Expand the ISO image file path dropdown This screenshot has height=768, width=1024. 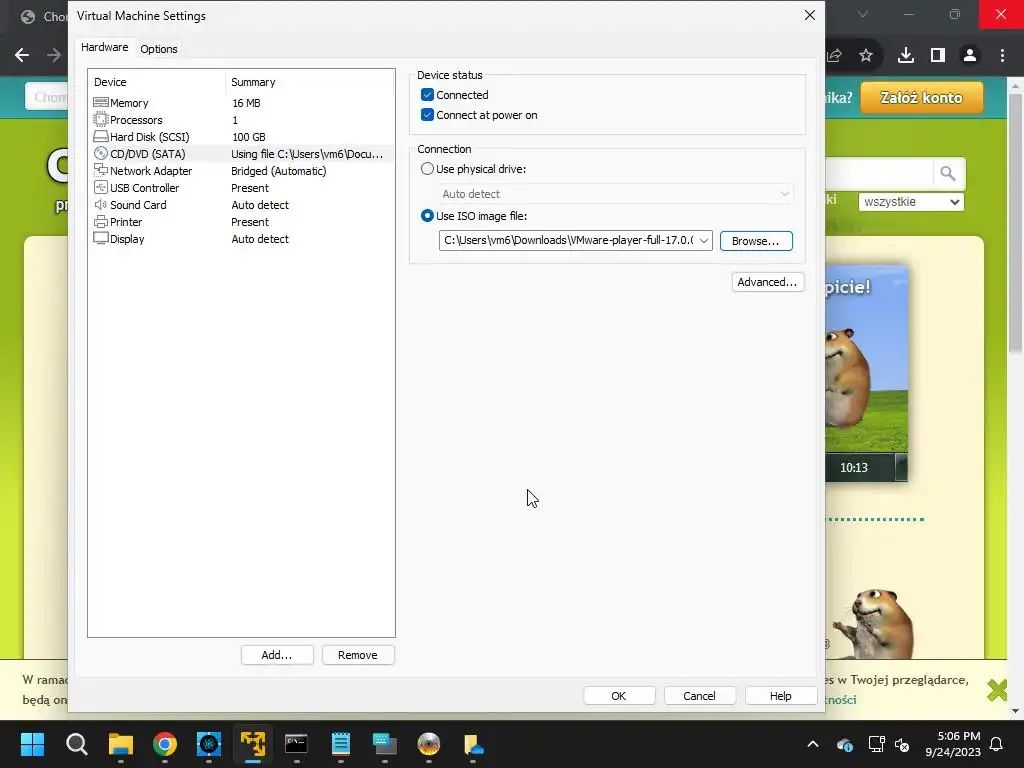(703, 240)
